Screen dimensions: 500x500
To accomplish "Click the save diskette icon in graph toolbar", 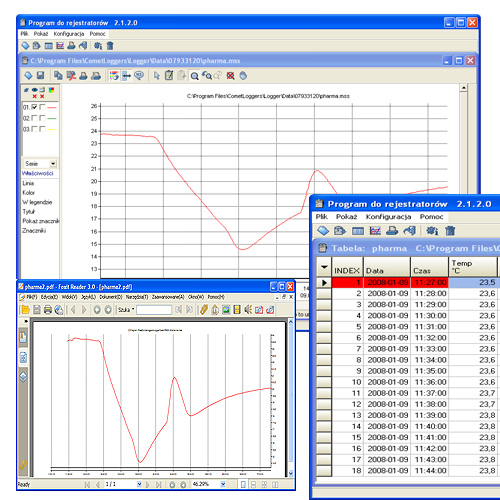I will 40,76.
